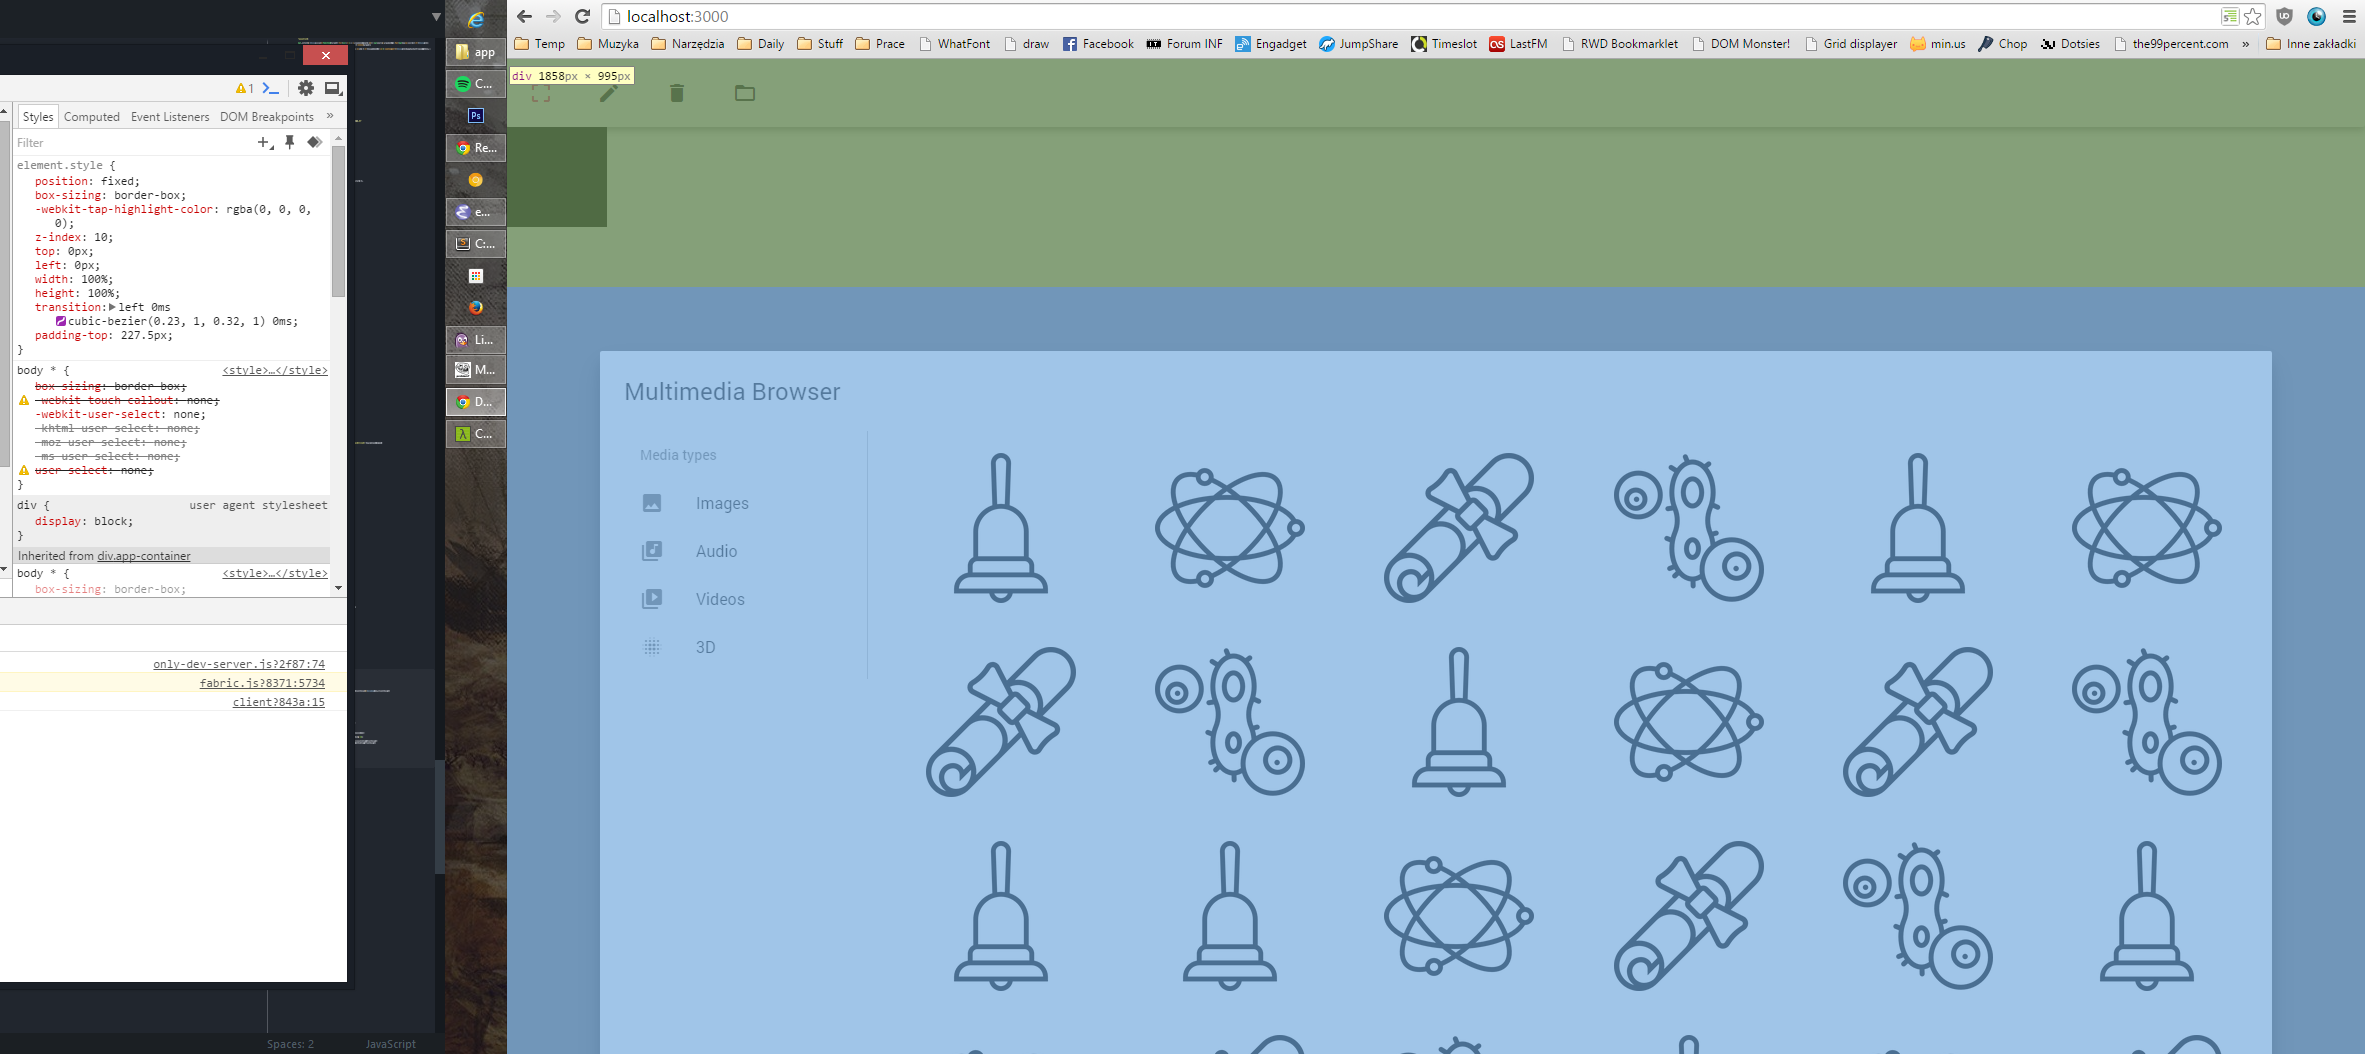This screenshot has height=1054, width=2365.
Task: Show DevTools warnings via yellow triangle counter
Action: tap(245, 88)
